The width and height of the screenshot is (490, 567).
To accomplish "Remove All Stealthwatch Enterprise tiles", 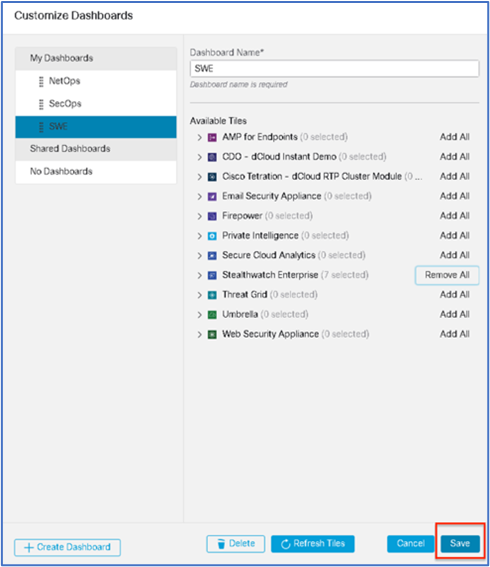I will 447,275.
